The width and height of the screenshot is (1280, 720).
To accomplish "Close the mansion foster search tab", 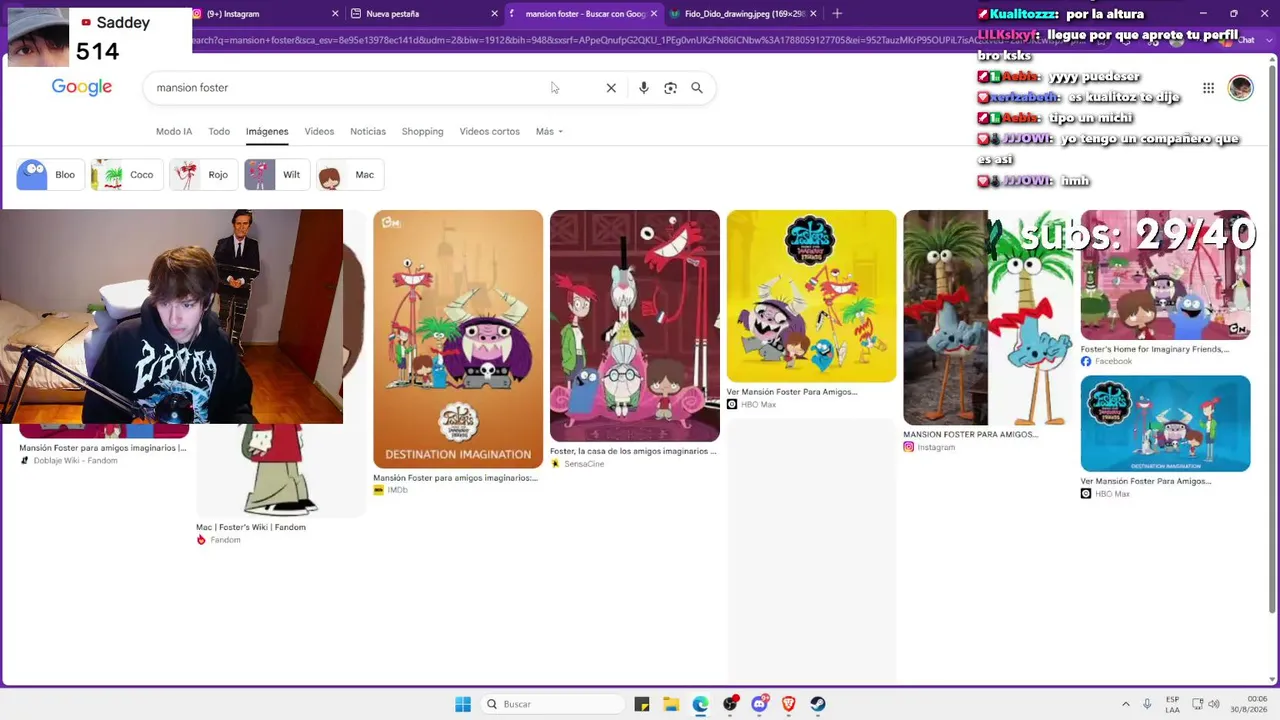I will tap(654, 14).
